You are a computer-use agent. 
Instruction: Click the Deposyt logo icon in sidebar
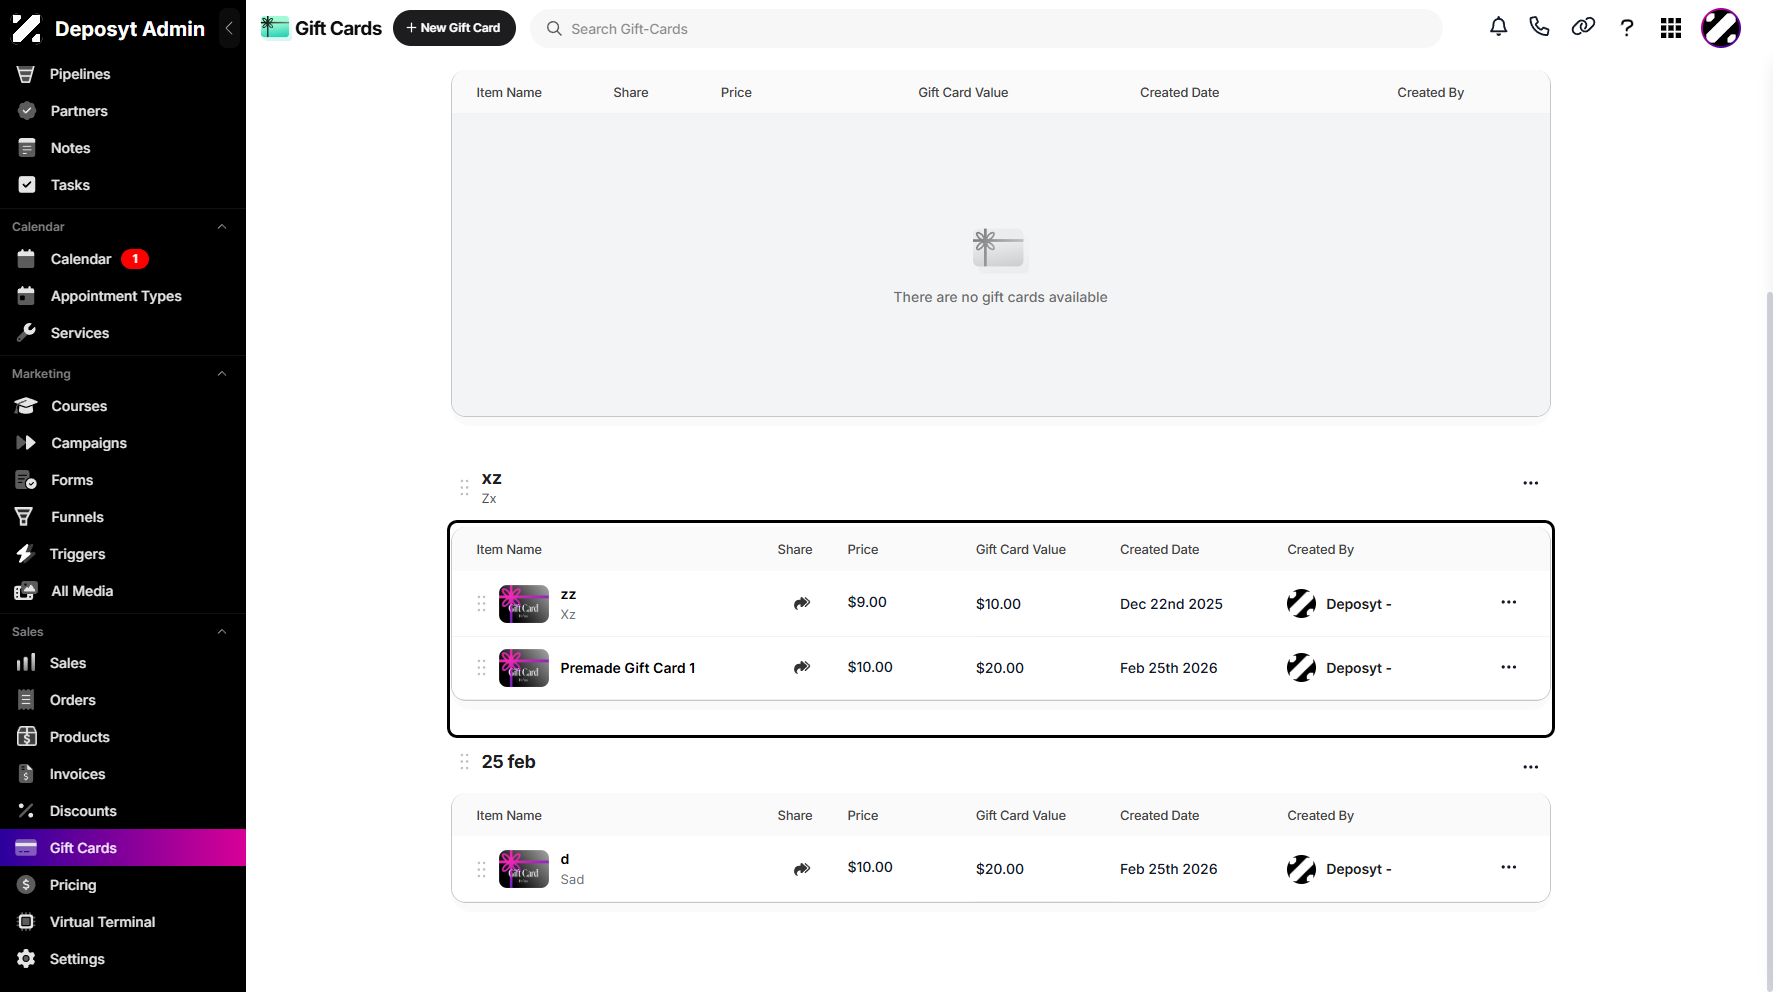coord(27,29)
